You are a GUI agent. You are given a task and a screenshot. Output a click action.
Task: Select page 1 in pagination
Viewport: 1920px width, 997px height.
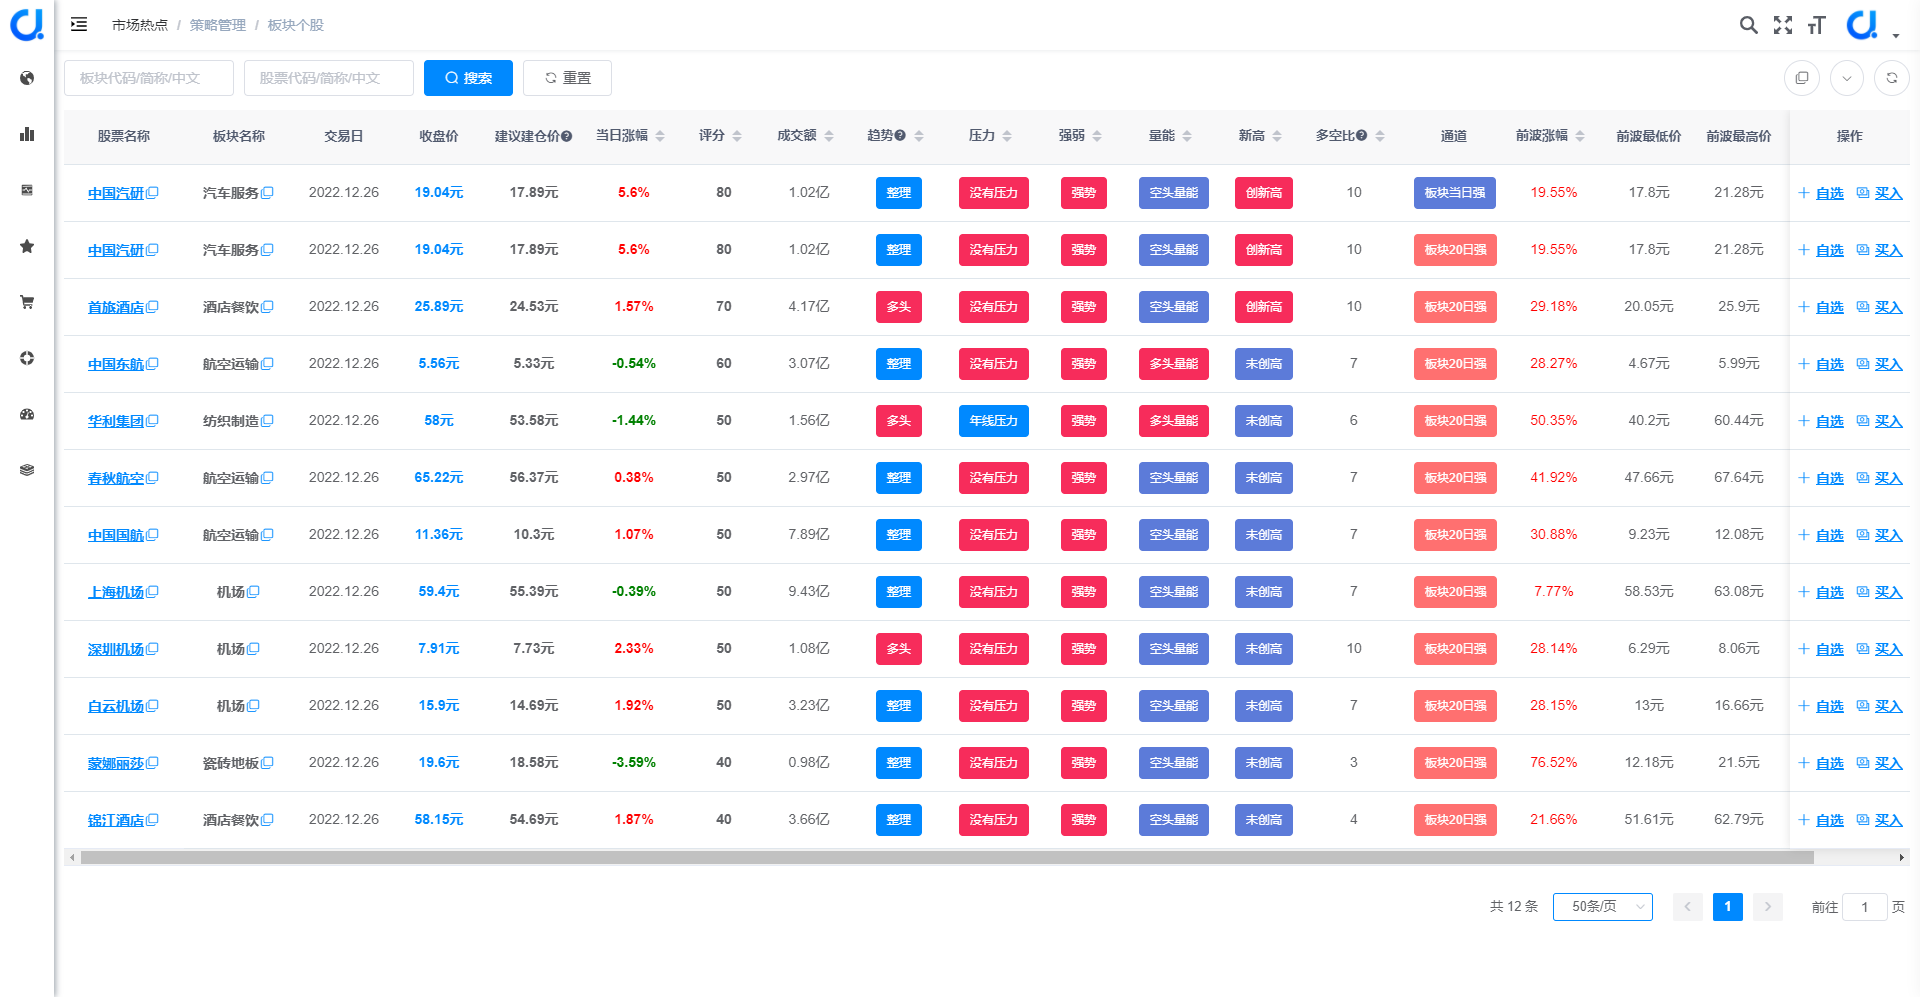pyautogui.click(x=1727, y=907)
